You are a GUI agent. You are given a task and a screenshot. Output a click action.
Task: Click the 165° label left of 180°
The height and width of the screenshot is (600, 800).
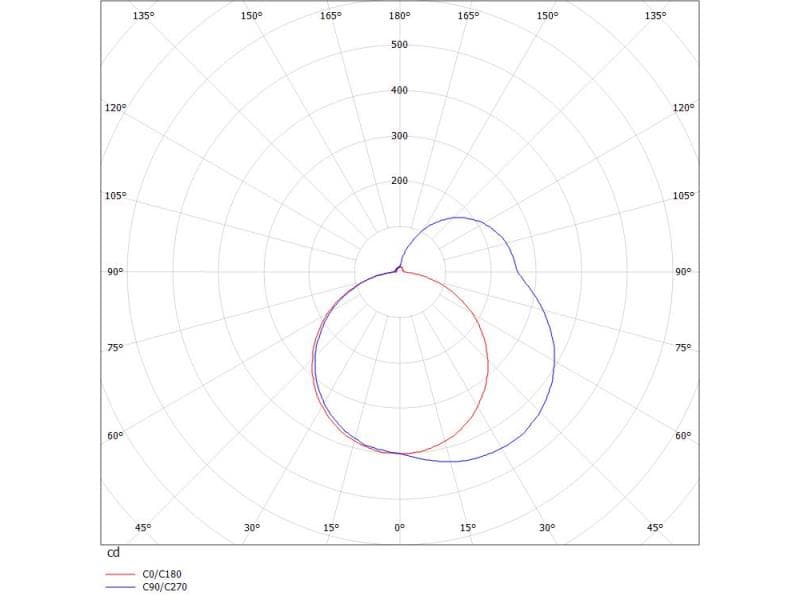pos(331,16)
